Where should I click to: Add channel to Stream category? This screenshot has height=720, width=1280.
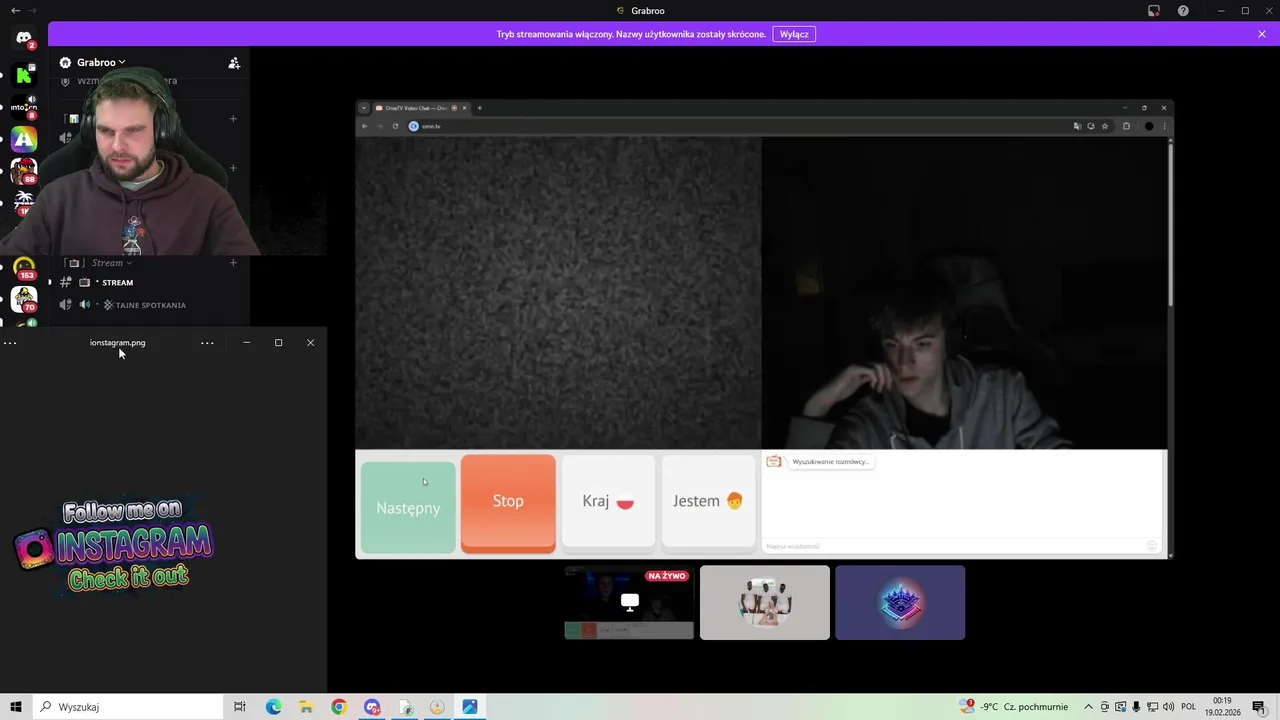(233, 263)
